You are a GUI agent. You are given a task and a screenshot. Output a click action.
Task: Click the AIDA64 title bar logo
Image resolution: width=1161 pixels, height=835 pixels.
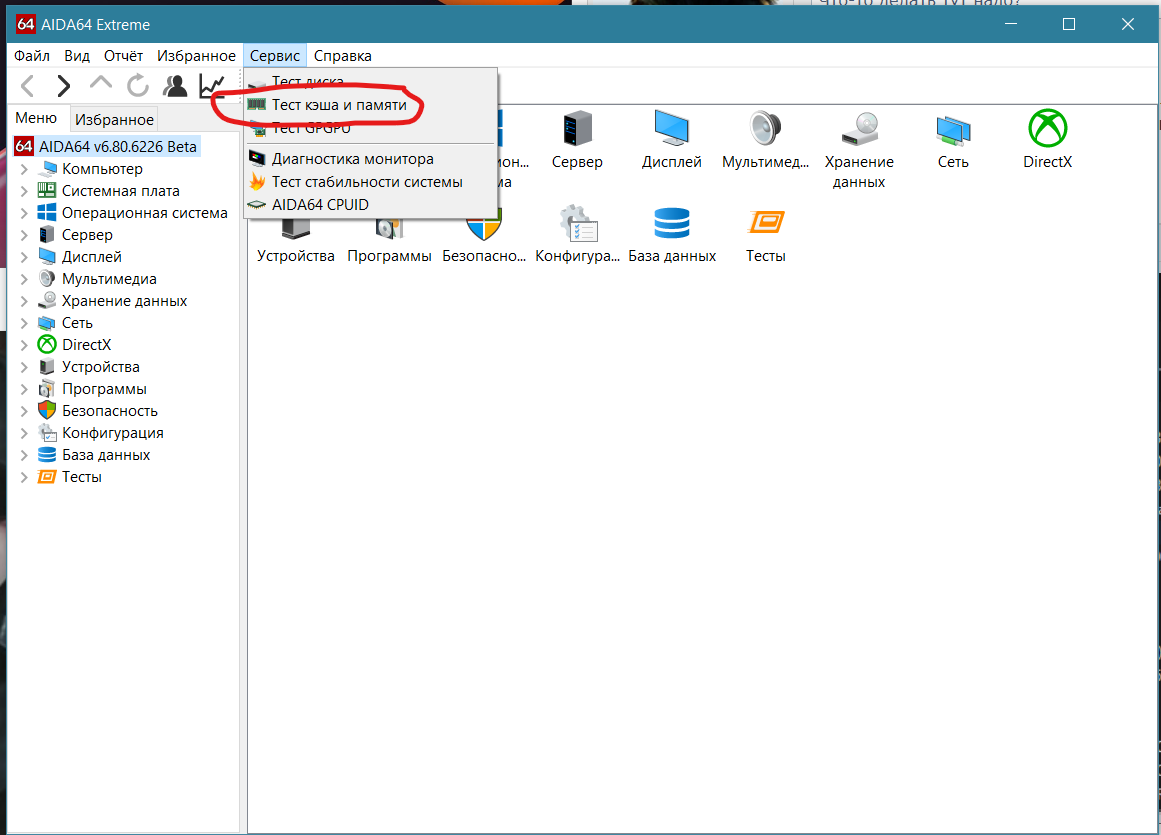25,24
